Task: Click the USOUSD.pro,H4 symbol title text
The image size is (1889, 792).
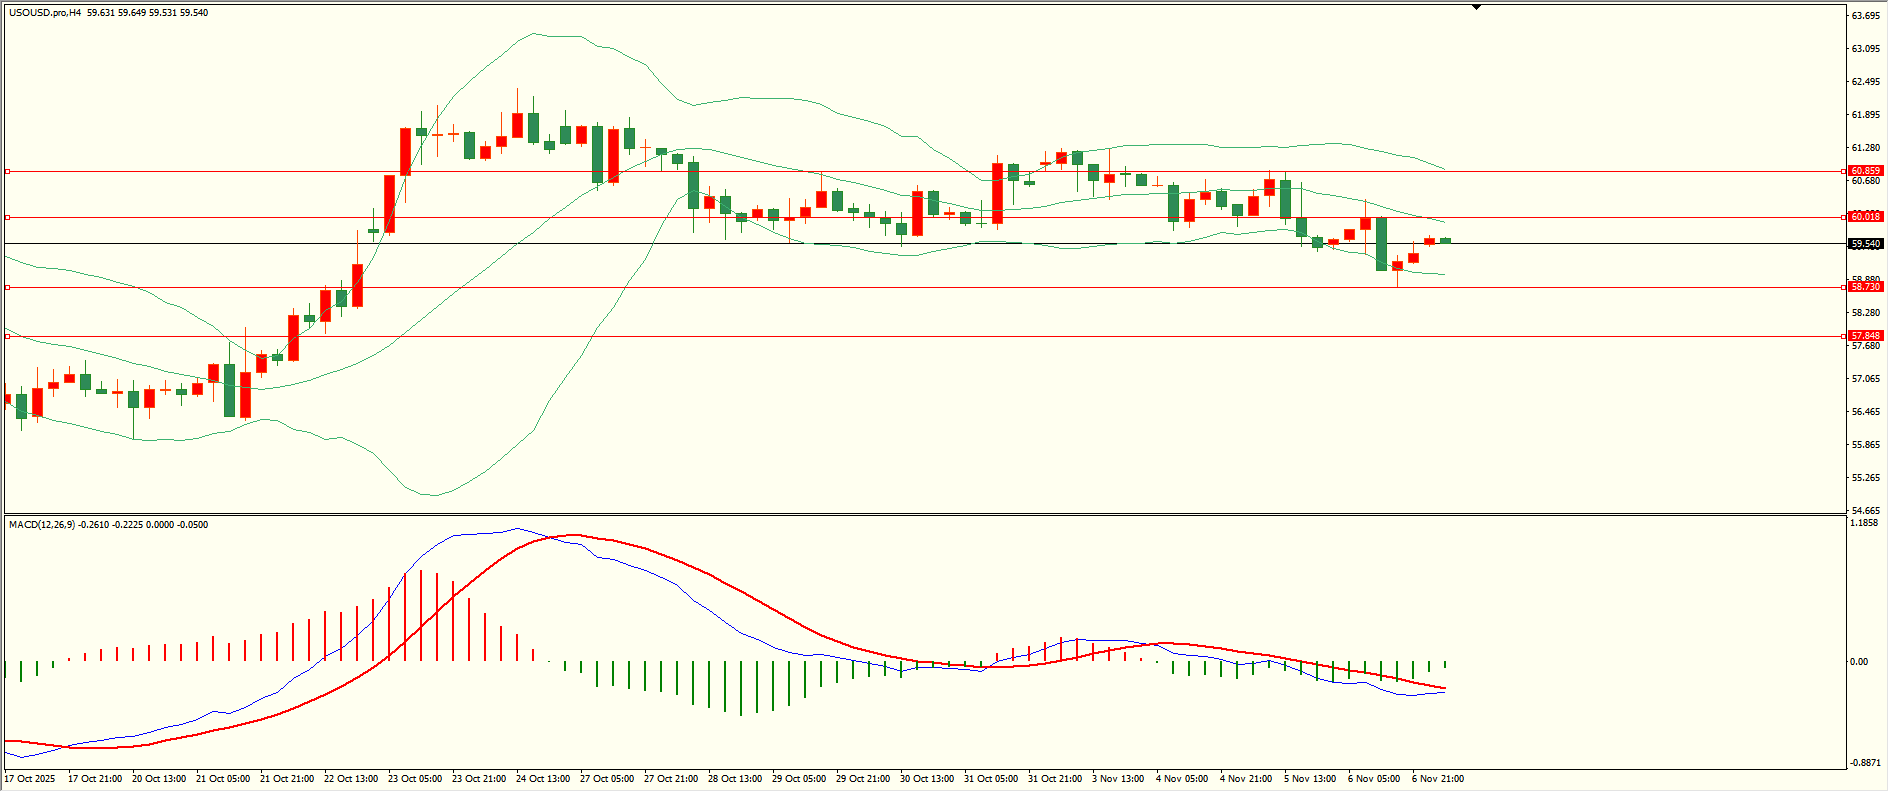Action: pyautogui.click(x=45, y=13)
